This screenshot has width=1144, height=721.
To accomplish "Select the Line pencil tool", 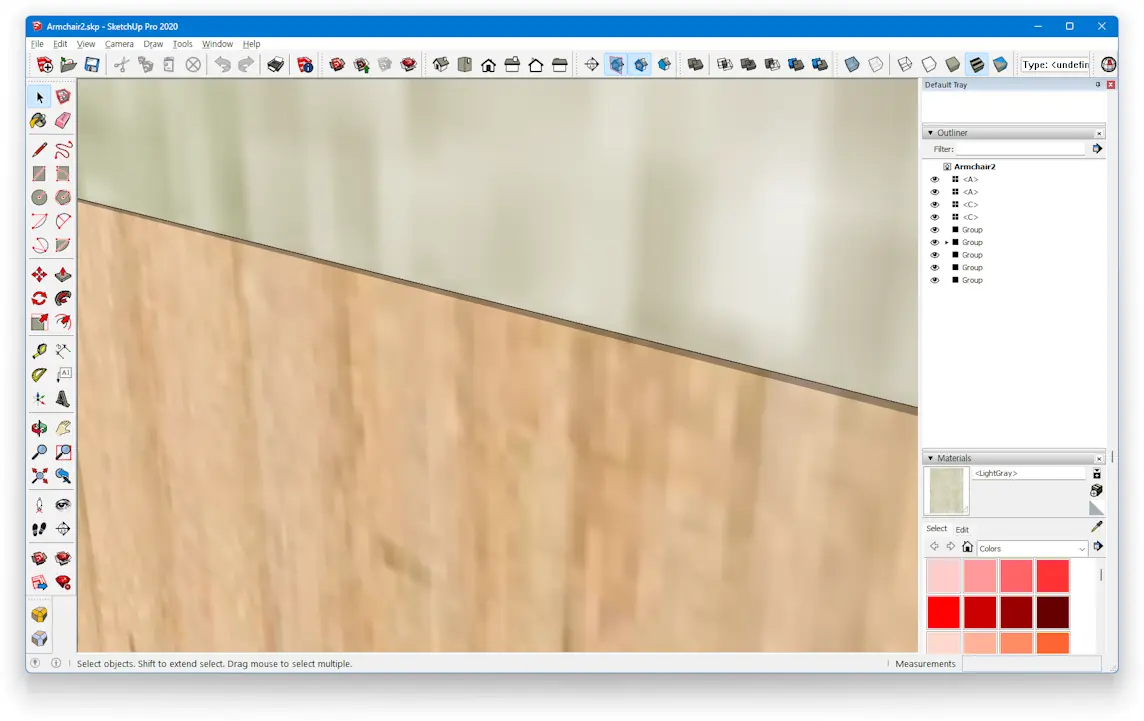I will coord(39,150).
